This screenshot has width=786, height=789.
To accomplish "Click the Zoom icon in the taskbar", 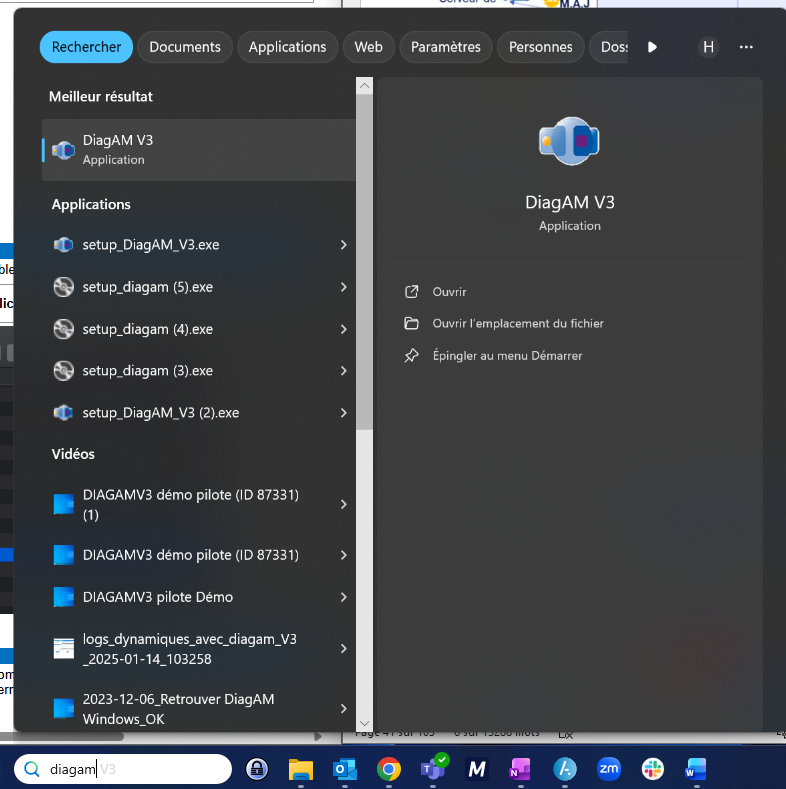I will tap(608, 768).
